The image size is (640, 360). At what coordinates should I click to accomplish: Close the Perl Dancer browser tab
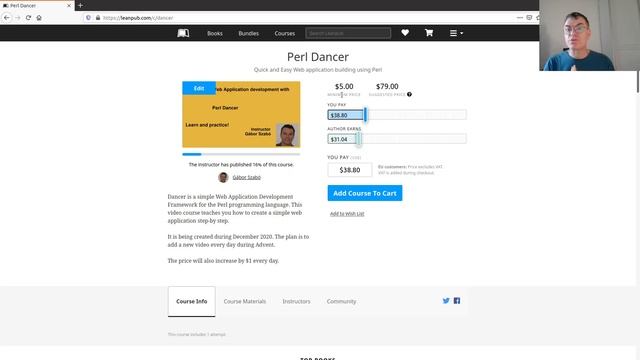pyautogui.click(x=69, y=6)
